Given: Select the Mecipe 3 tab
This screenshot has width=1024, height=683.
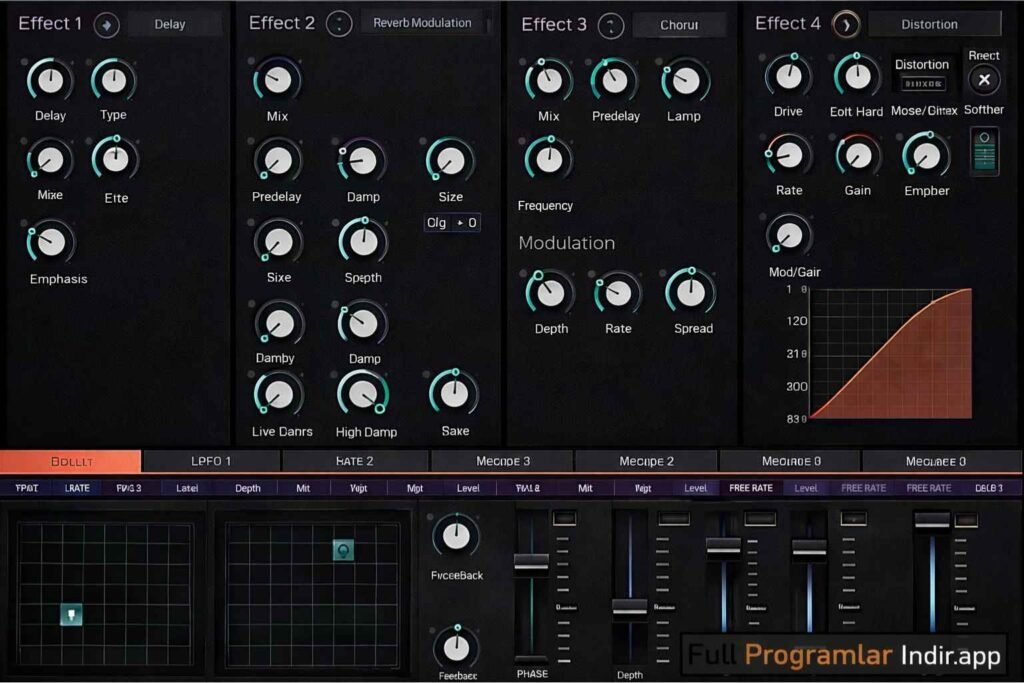Looking at the screenshot, I should coord(504,461).
